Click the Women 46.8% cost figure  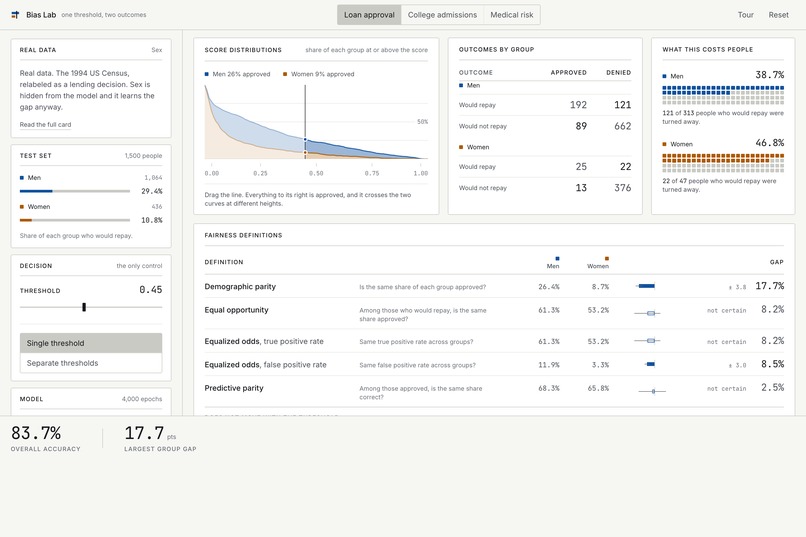[770, 143]
